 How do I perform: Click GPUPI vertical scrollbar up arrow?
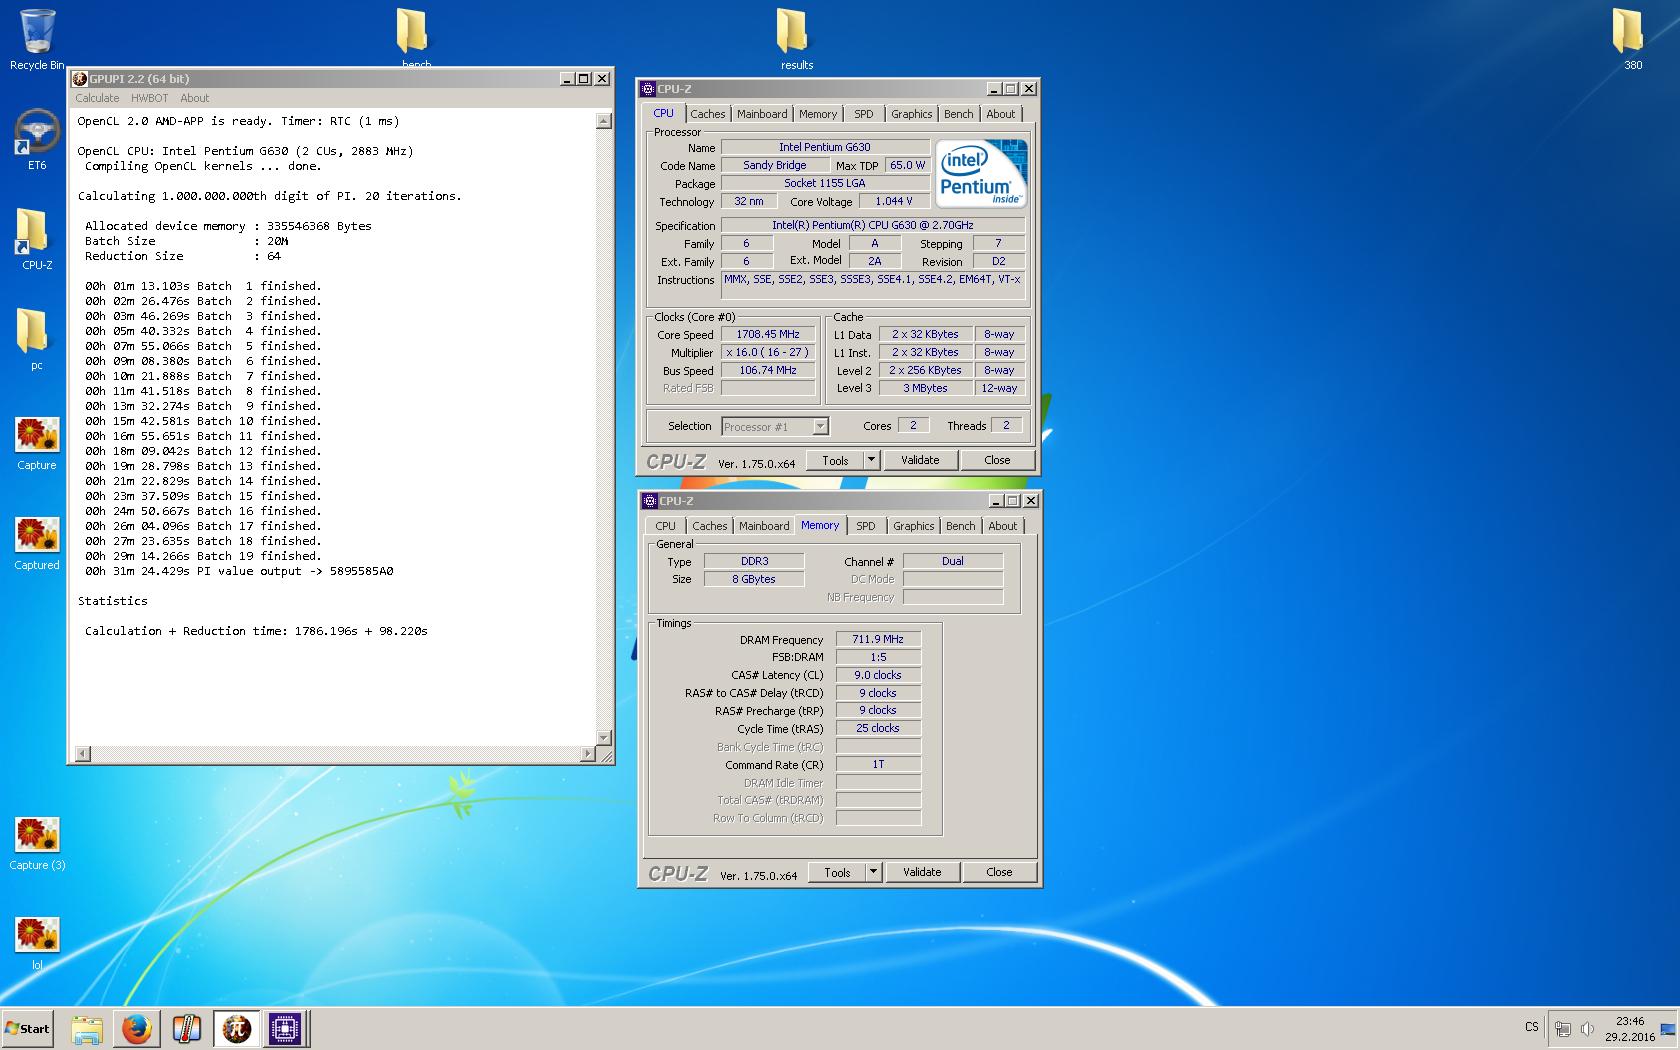pos(603,121)
